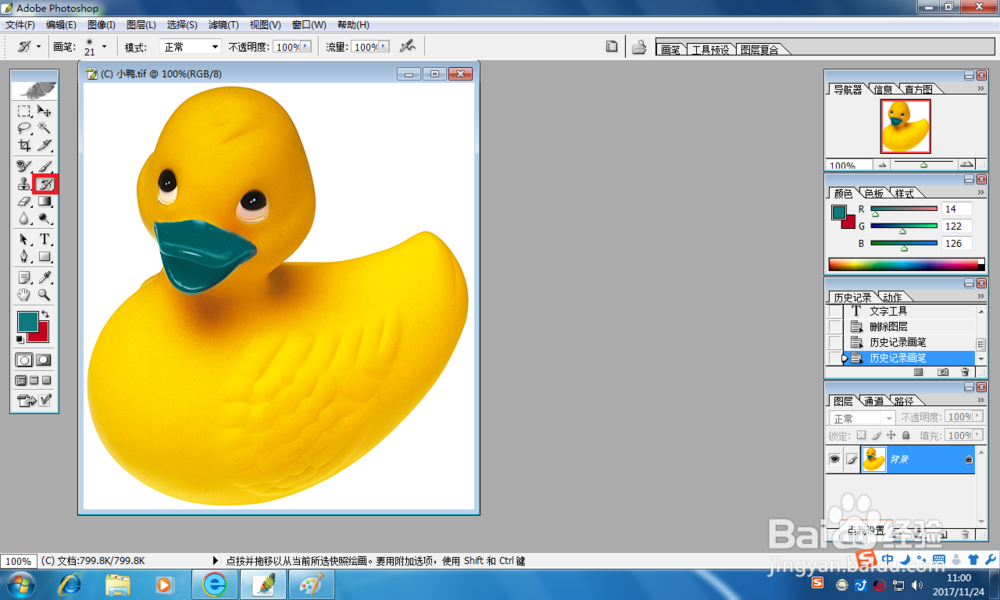Reset default foreground and background colors
Viewport: 1000px width, 600px height.
pos(20,339)
